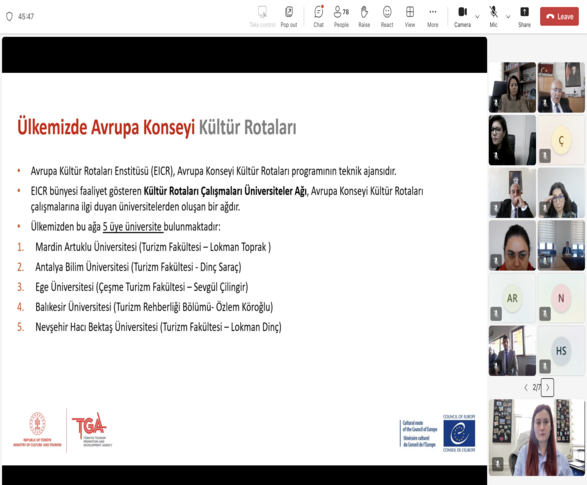Click the Ministry of Culture and Tourism logo
Viewport: 587px width, 485px height.
37,430
